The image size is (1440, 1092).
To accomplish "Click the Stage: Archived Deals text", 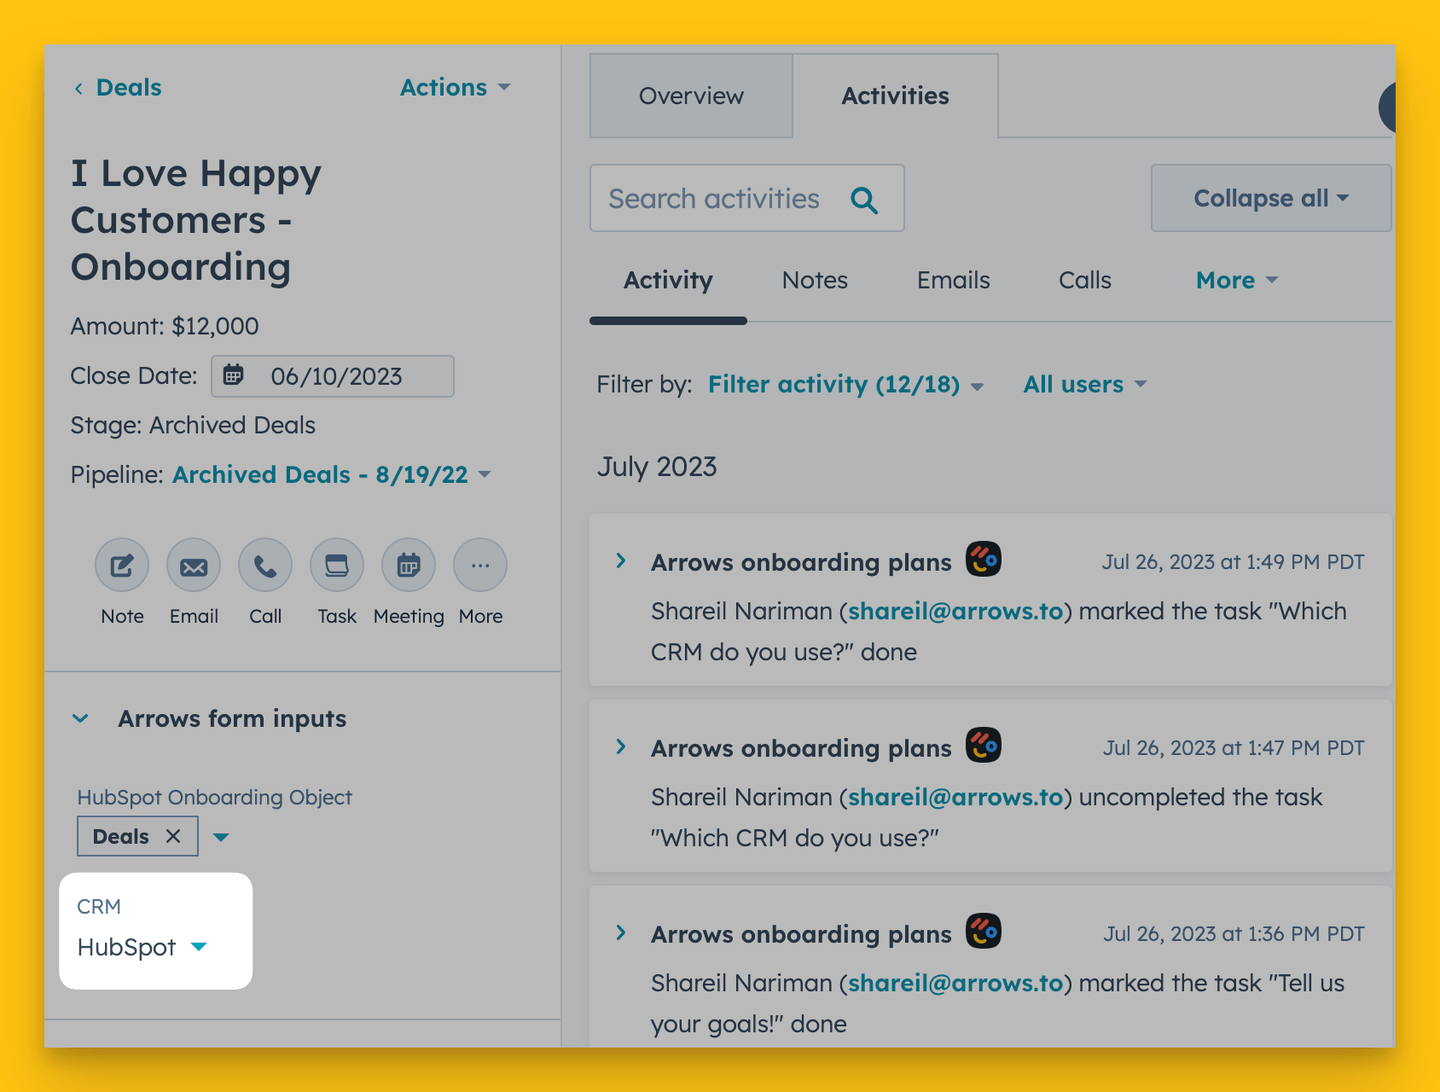I will click(193, 426).
